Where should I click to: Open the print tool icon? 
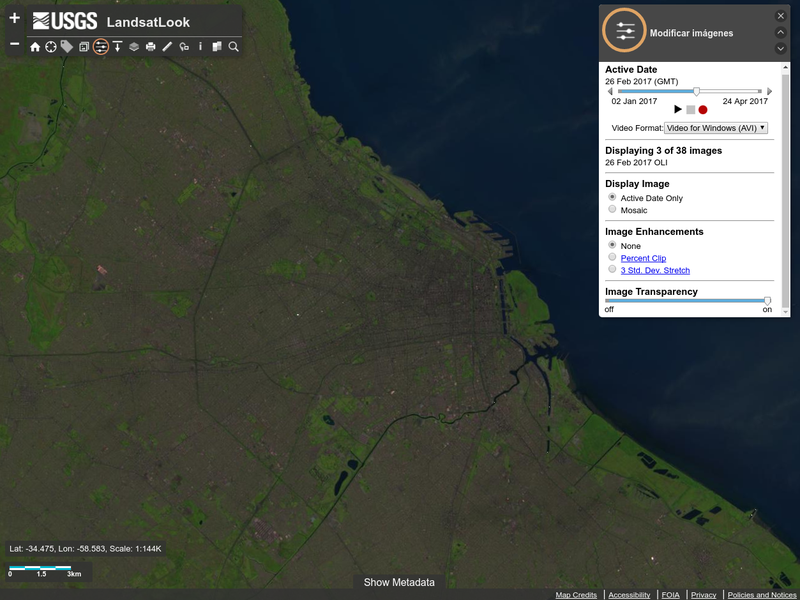[x=150, y=47]
